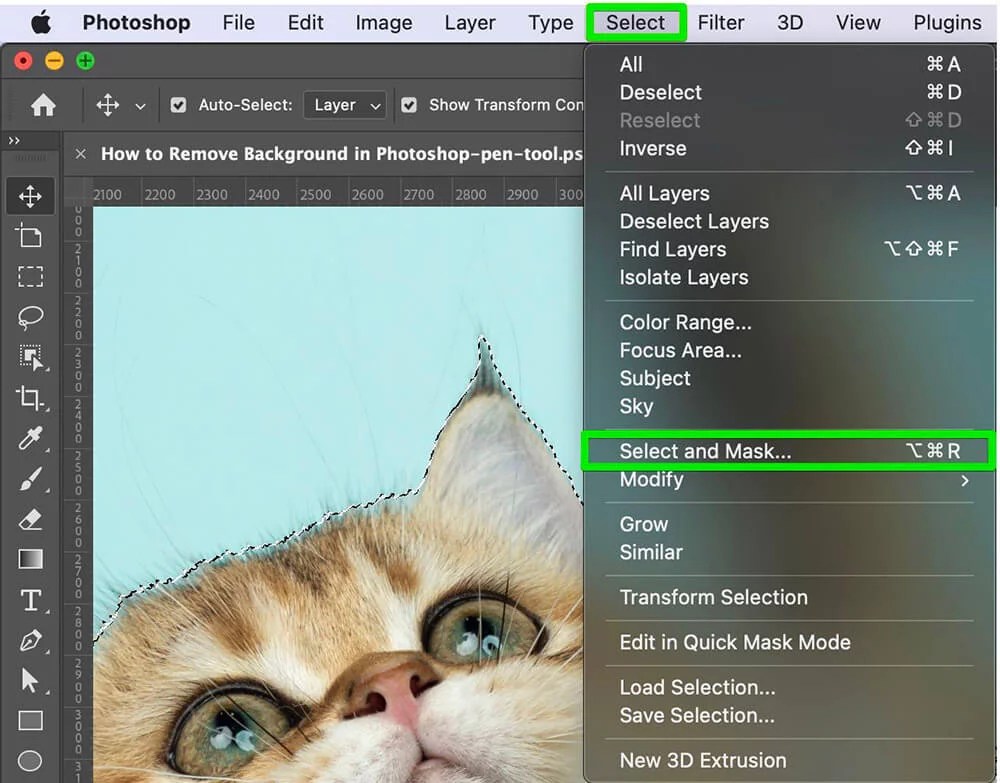Open the Auto-Select Layer dropdown
Screen dimensions: 1000x783
point(346,104)
